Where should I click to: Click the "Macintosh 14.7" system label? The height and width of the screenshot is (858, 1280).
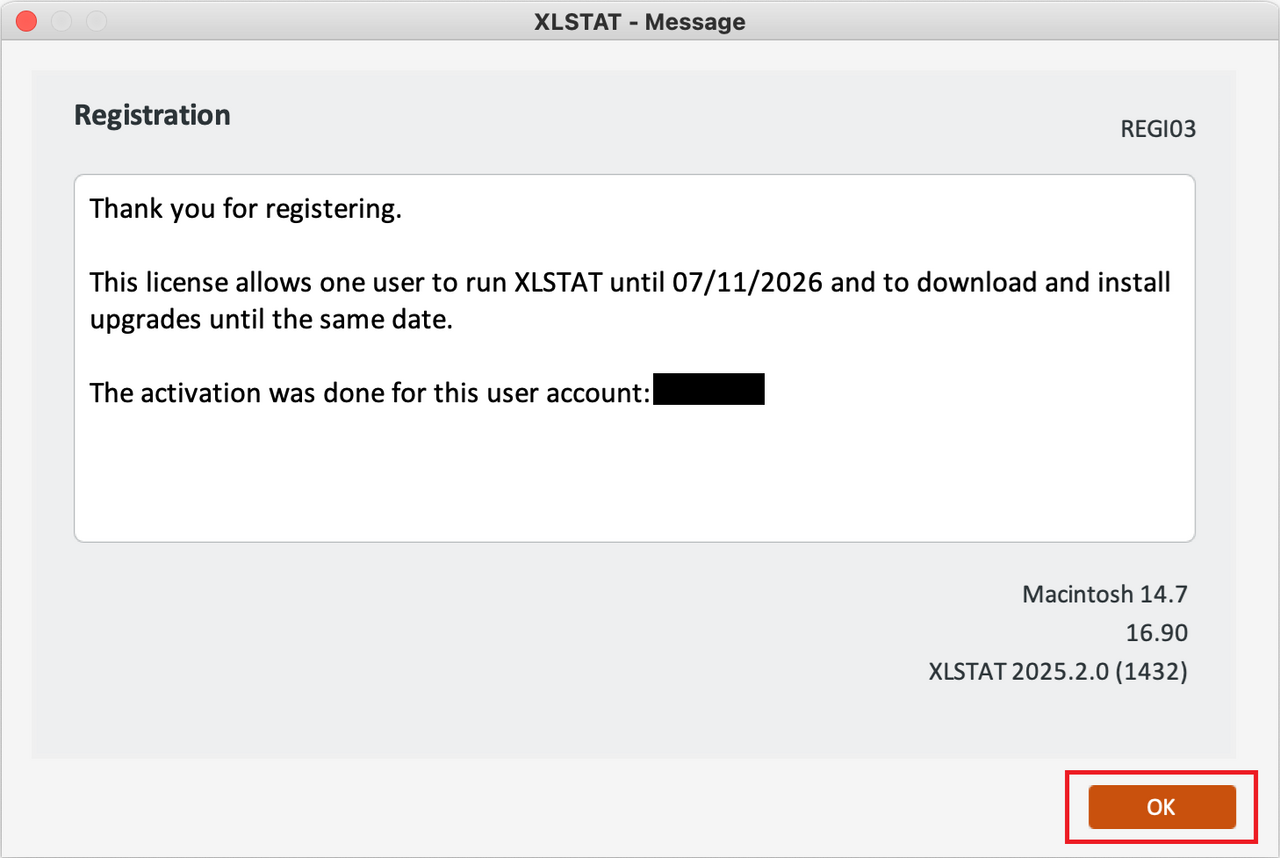(x=1104, y=594)
